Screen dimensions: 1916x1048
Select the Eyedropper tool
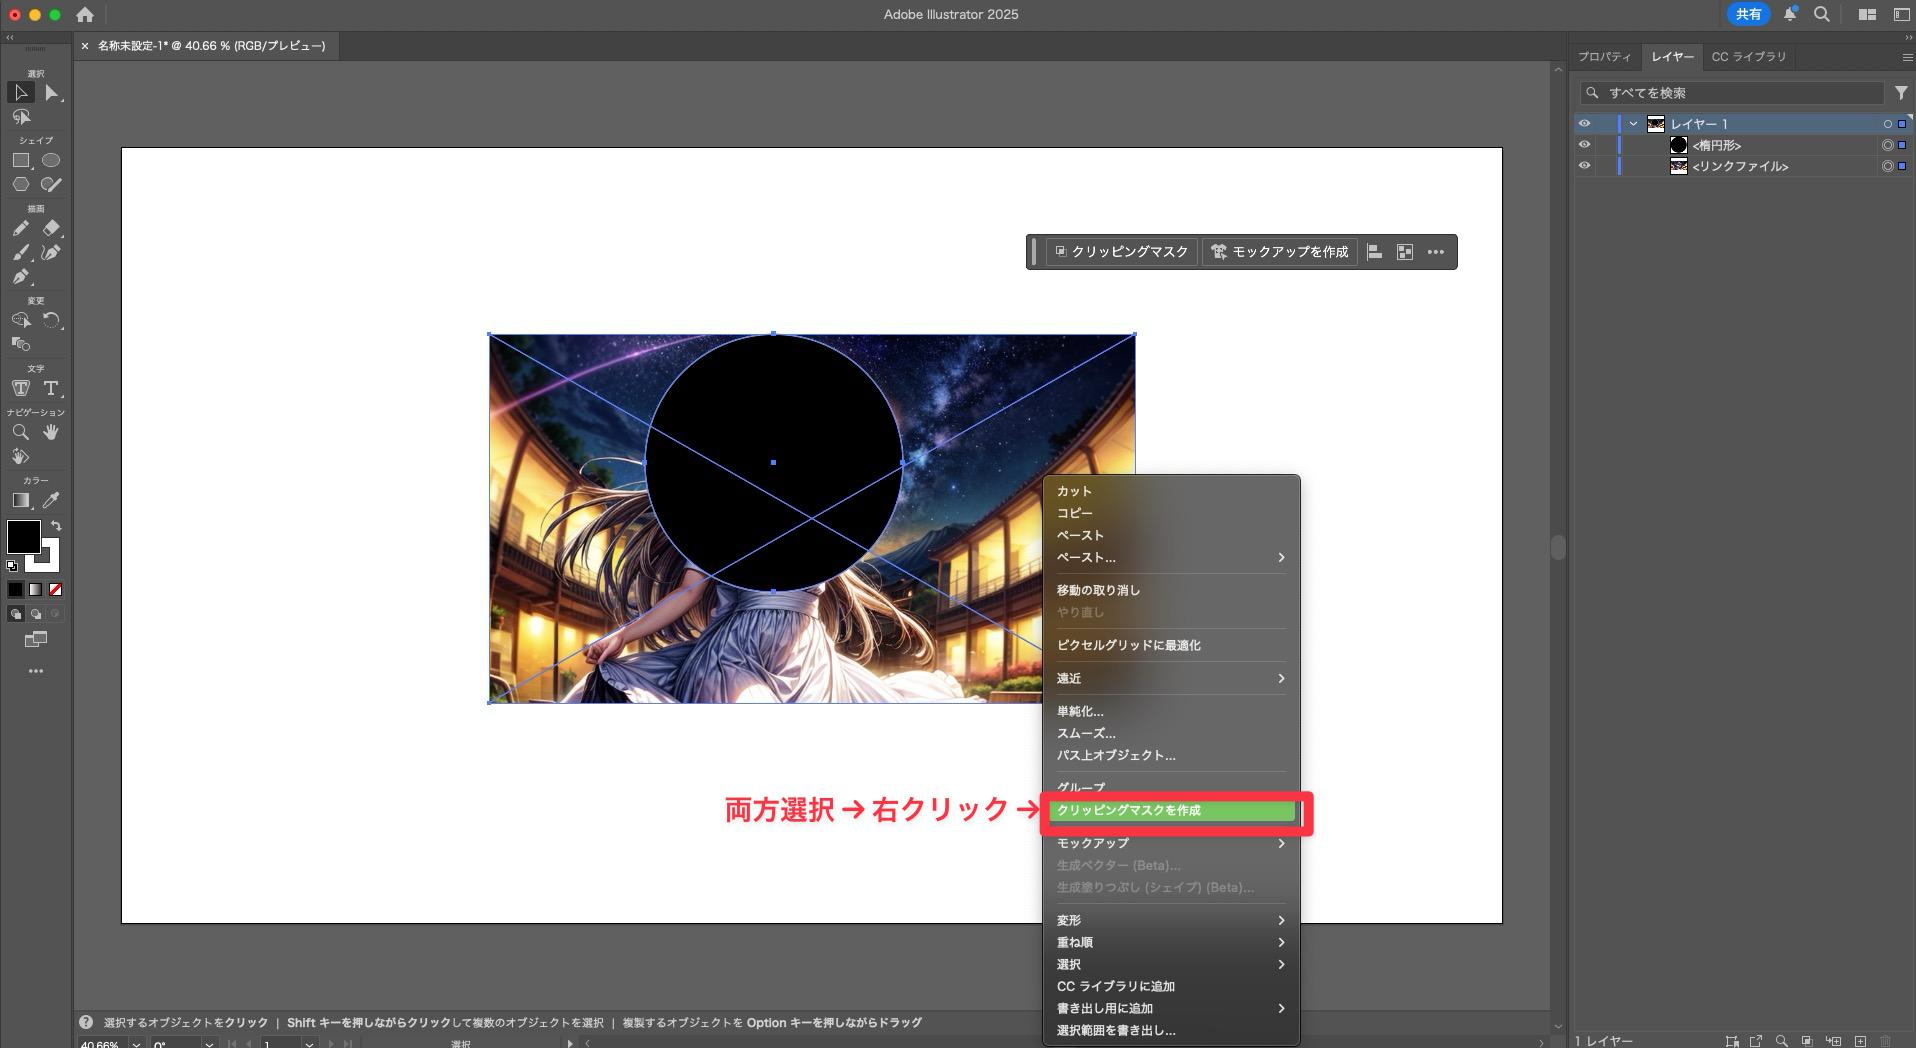coord(51,500)
